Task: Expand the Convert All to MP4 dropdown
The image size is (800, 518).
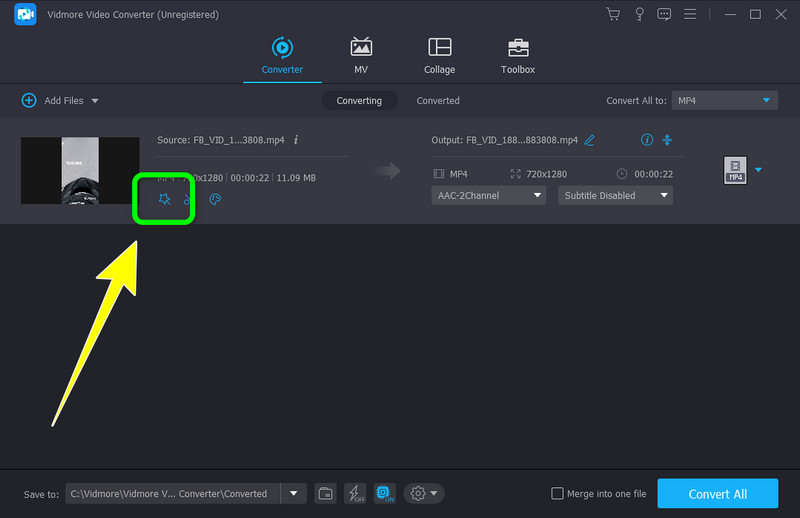Action: pyautogui.click(x=724, y=100)
